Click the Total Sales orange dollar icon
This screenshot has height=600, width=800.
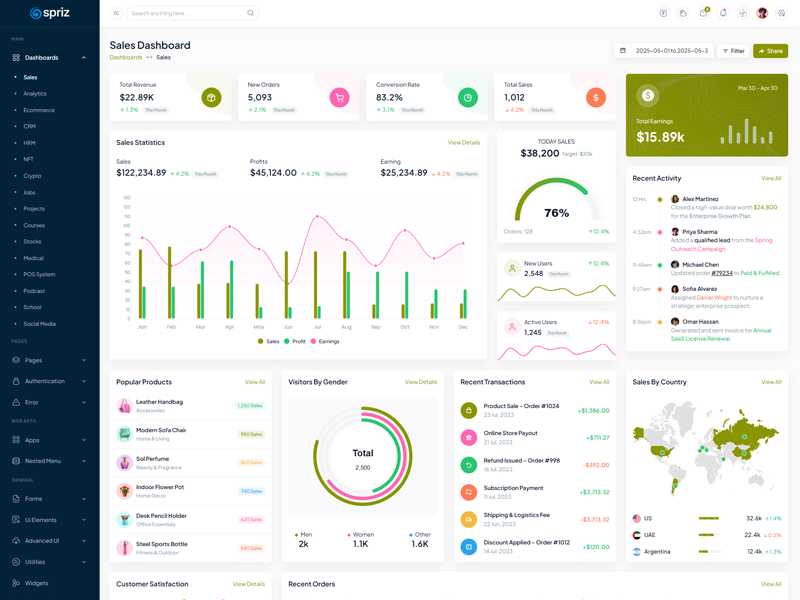pyautogui.click(x=596, y=97)
